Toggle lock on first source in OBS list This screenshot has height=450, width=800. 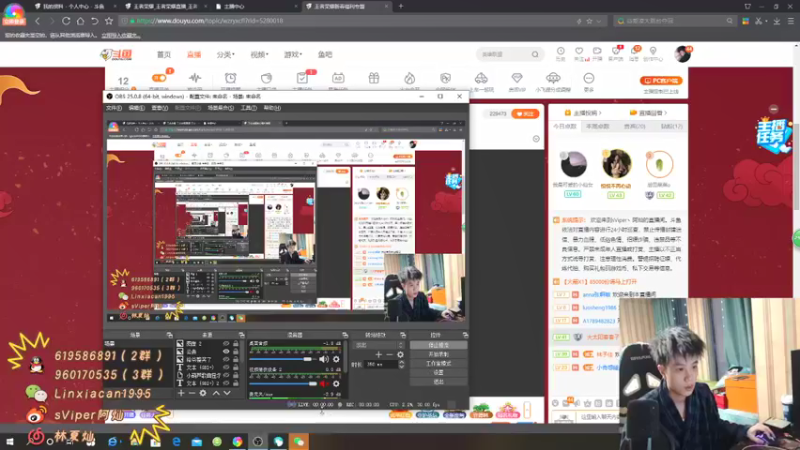click(236, 343)
